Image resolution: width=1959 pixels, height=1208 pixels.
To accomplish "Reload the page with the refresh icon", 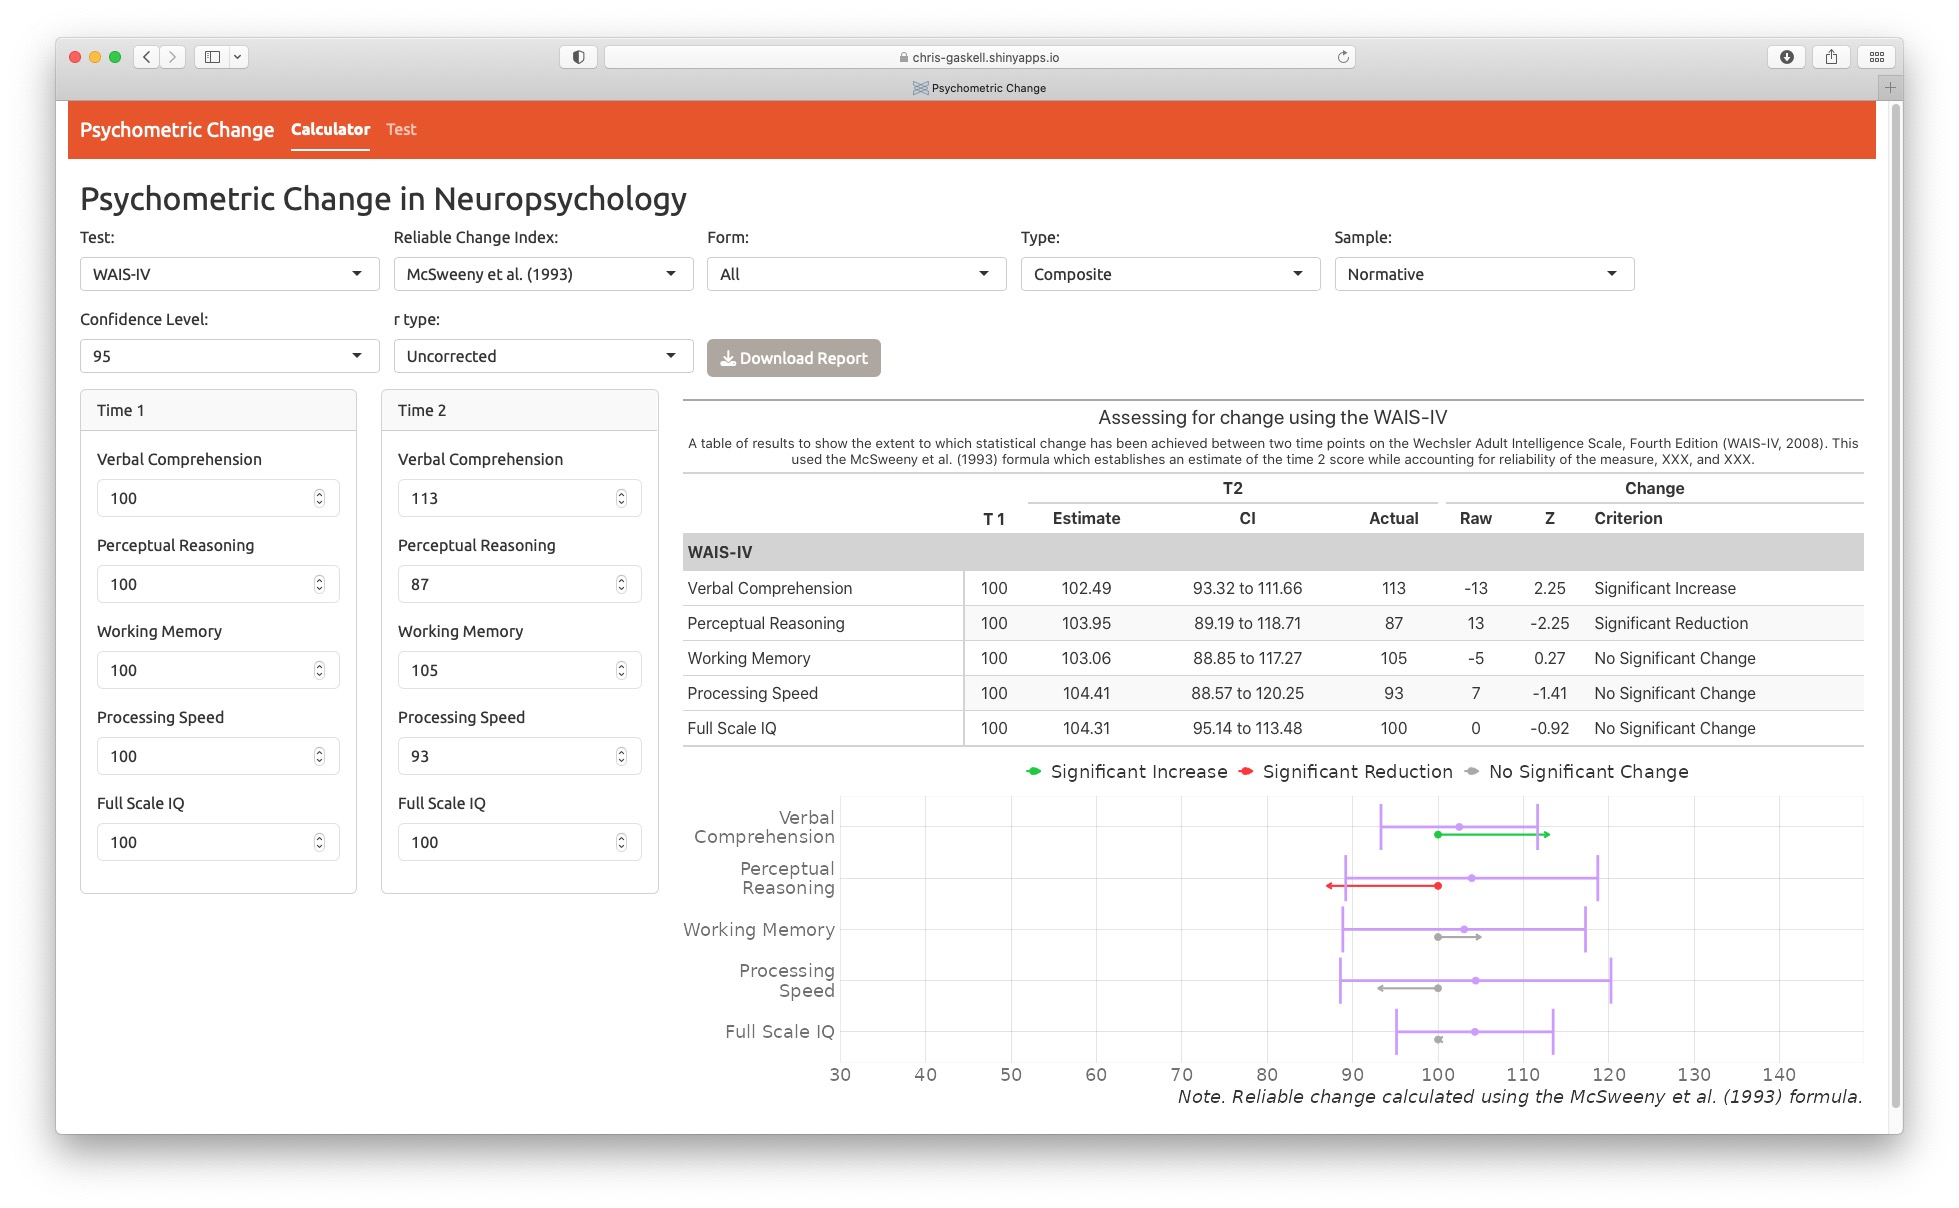I will 1343,57.
